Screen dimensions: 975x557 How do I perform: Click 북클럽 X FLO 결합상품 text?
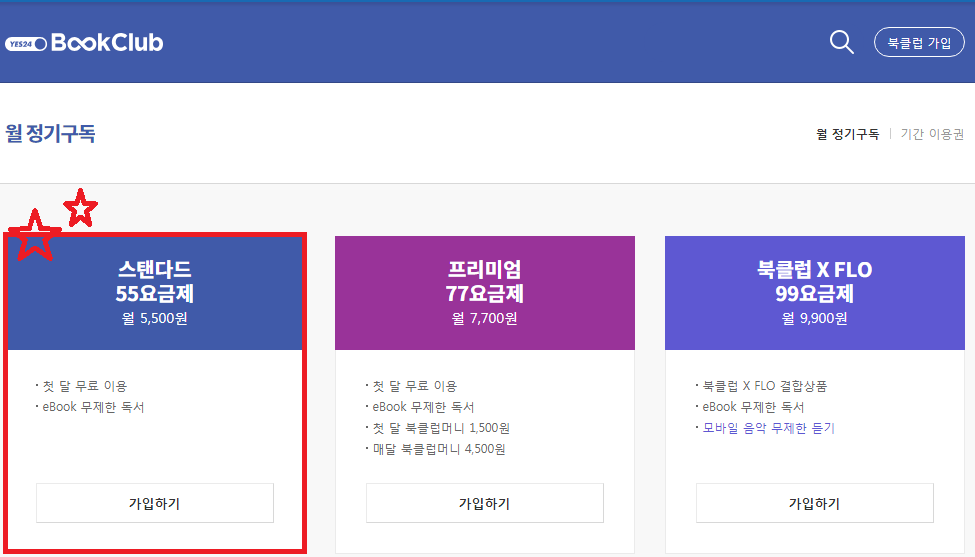click(x=765, y=386)
